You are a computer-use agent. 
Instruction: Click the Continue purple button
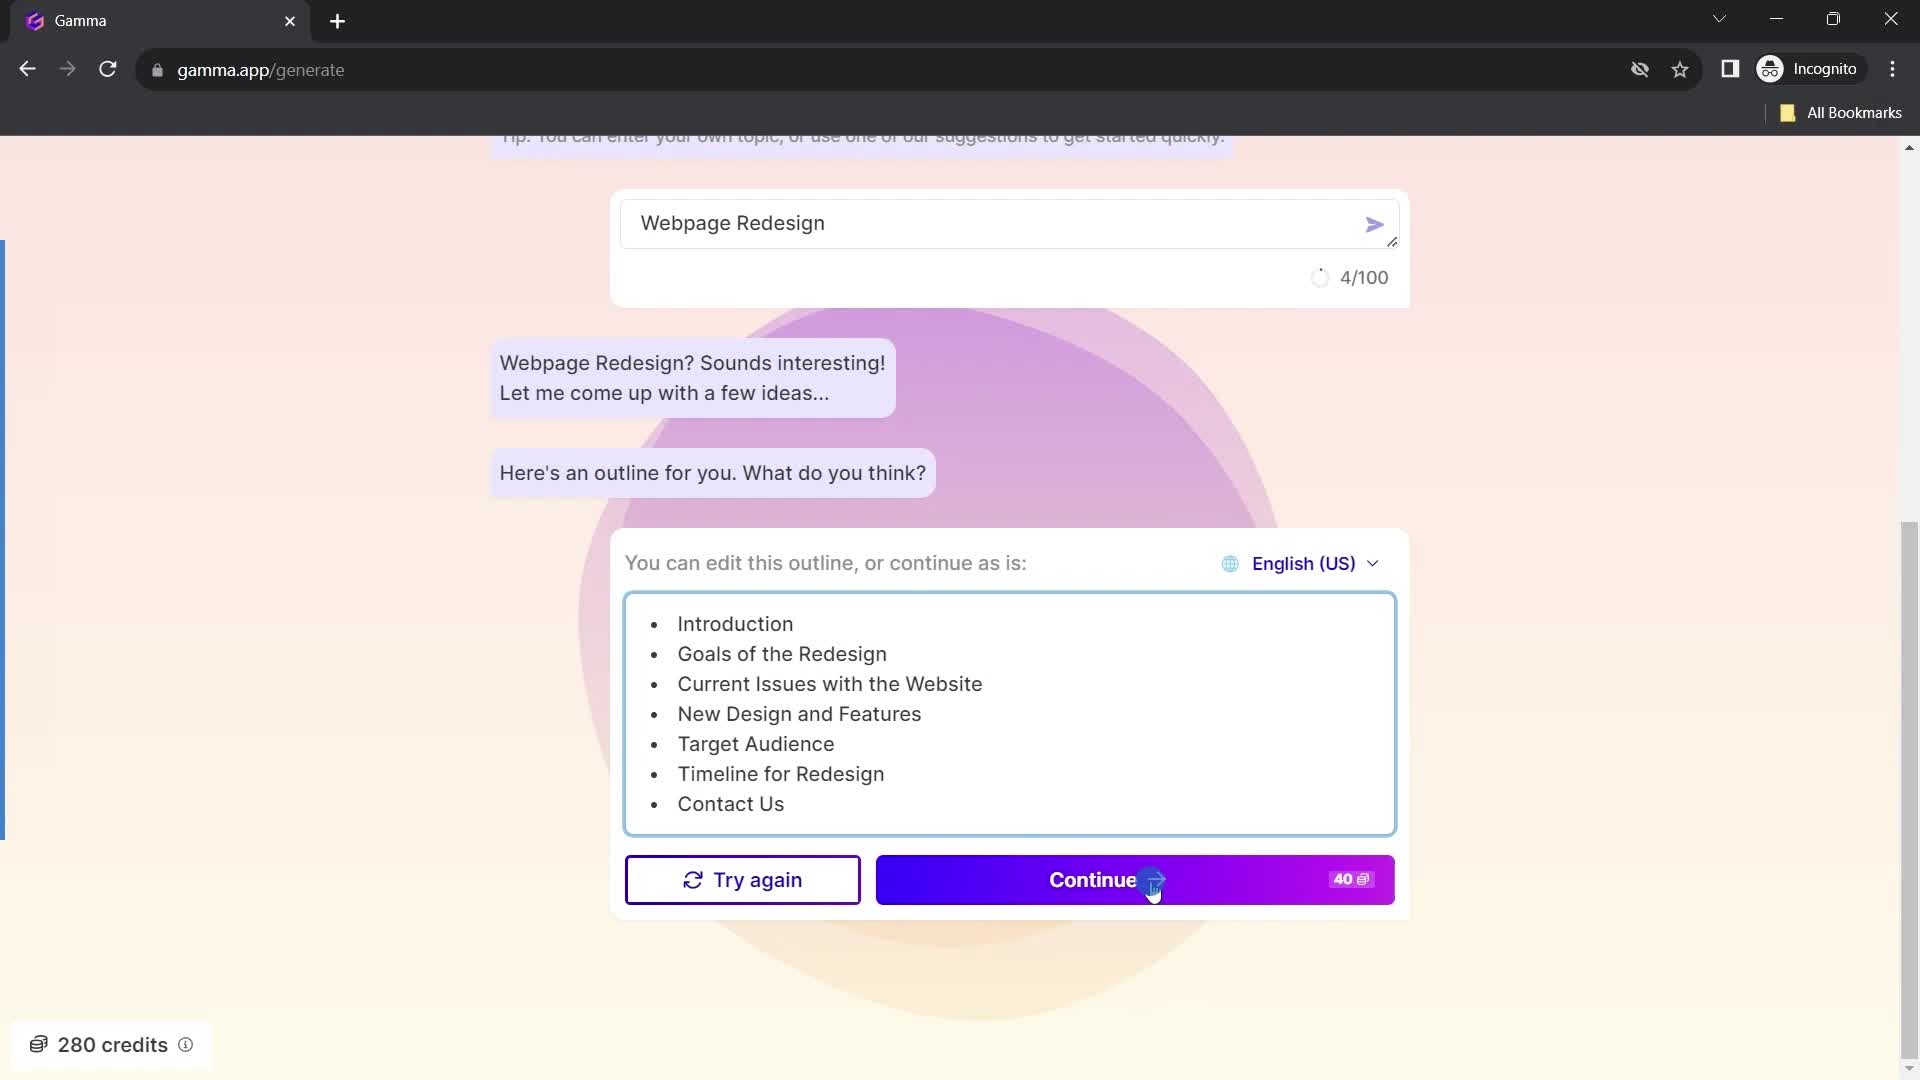(1135, 880)
